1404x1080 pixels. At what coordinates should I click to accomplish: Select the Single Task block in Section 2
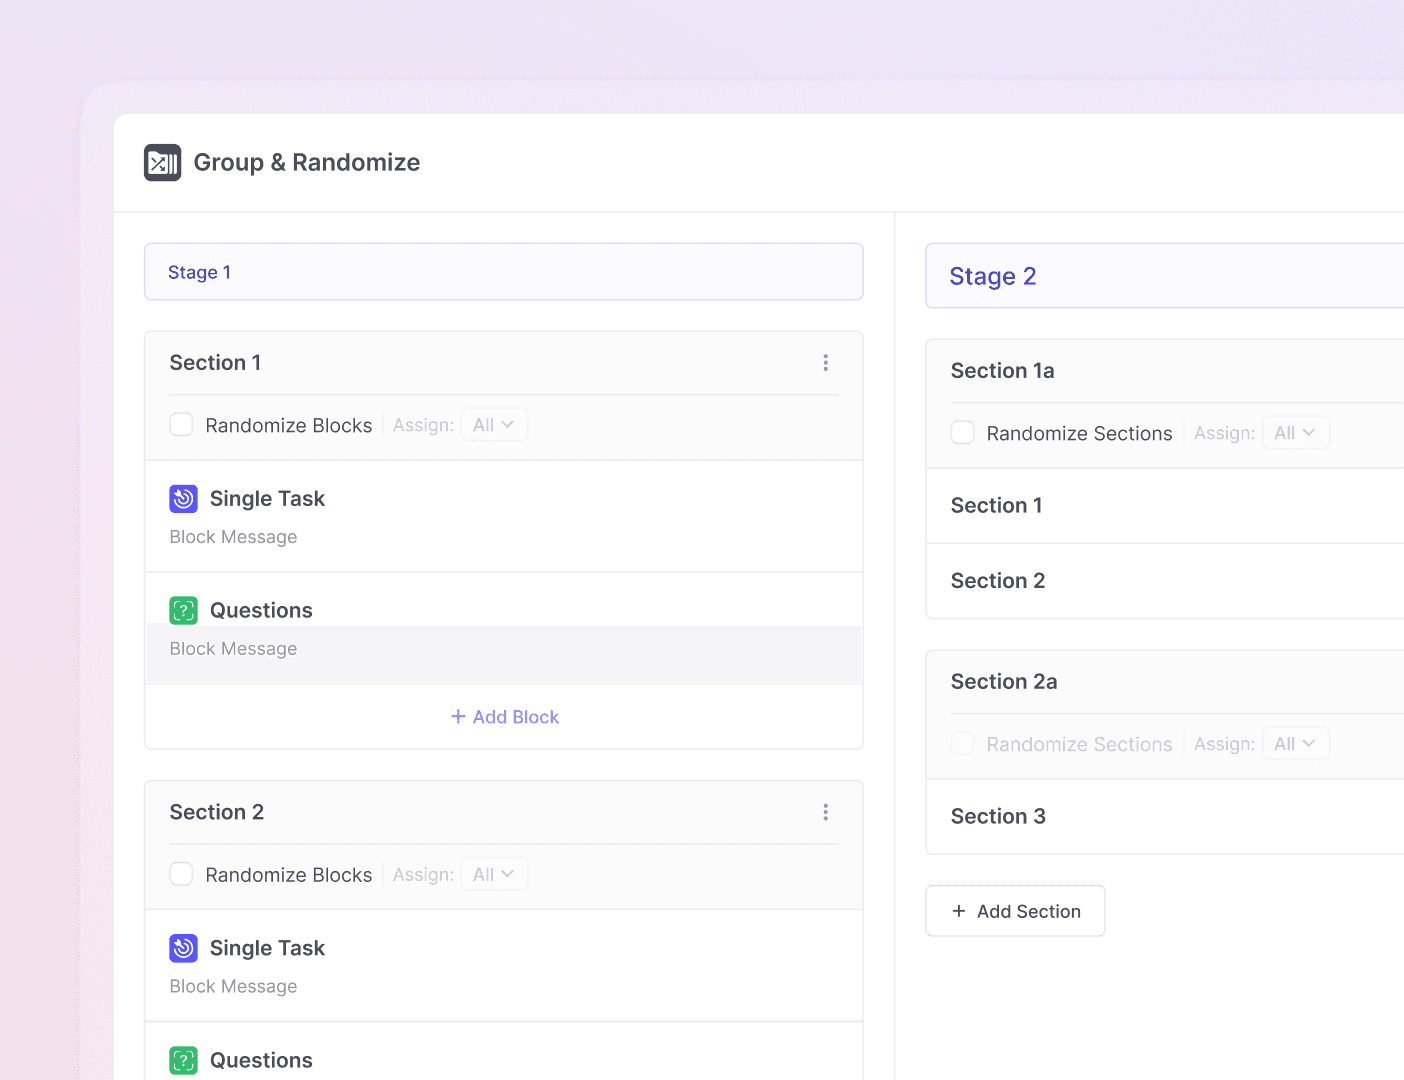504,966
